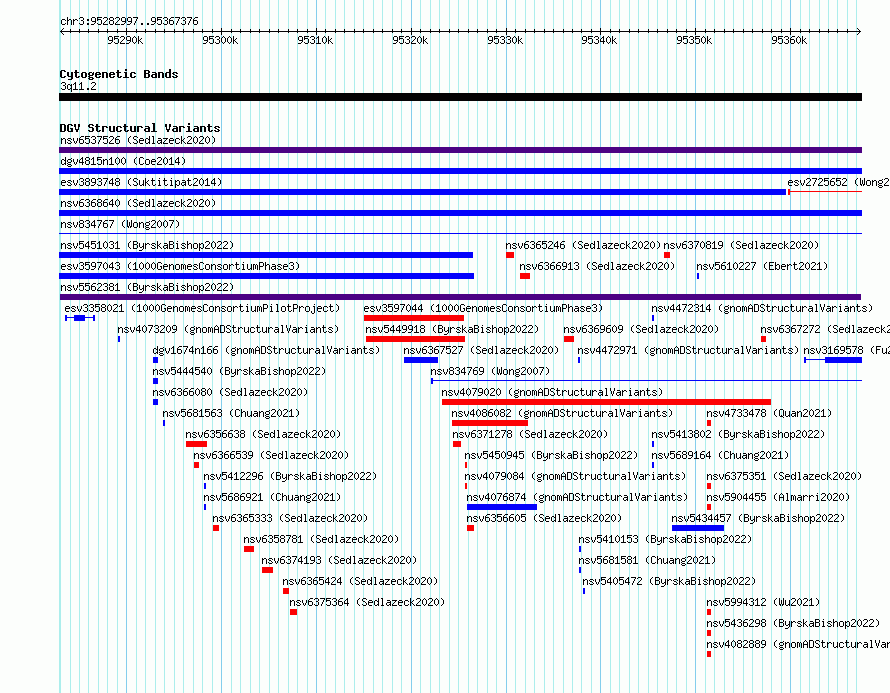This screenshot has width=890, height=693.
Task: Select the nsv5451031 (ByrskaBishop2022) label
Action: tap(147, 245)
